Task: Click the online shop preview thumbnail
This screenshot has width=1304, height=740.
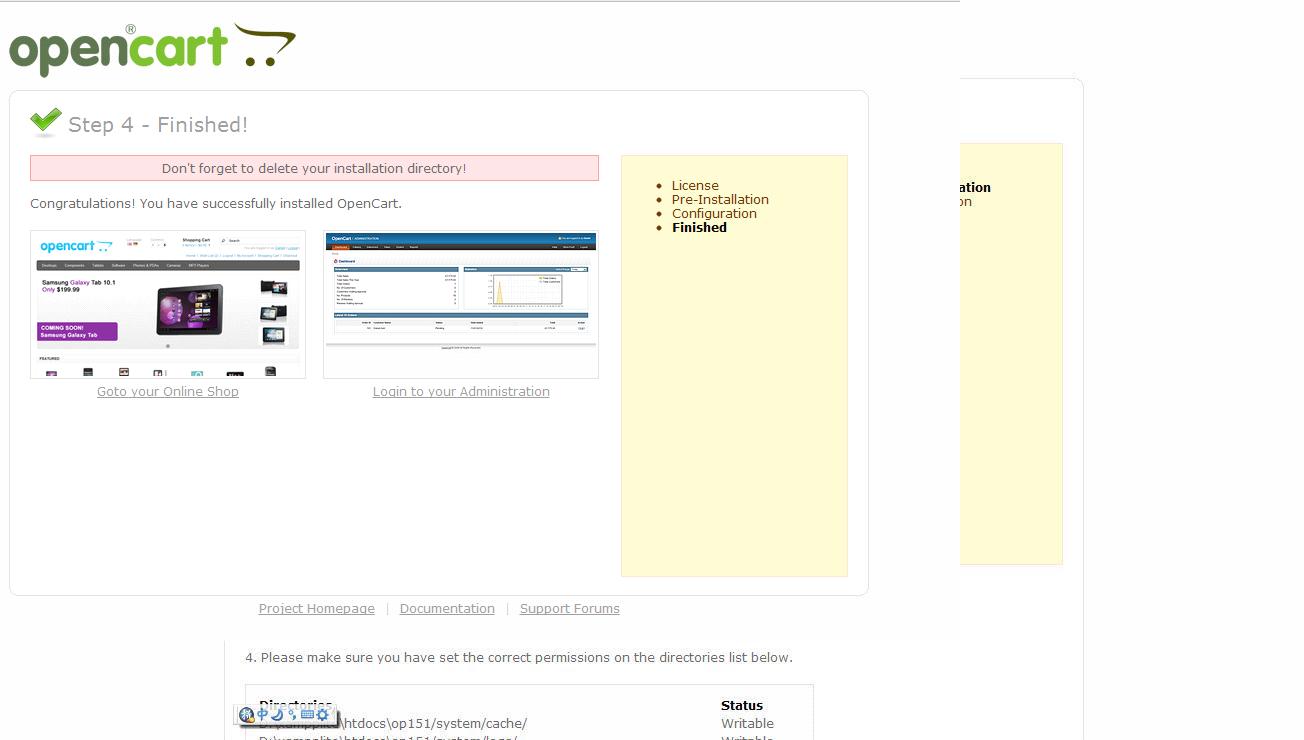Action: click(x=167, y=304)
